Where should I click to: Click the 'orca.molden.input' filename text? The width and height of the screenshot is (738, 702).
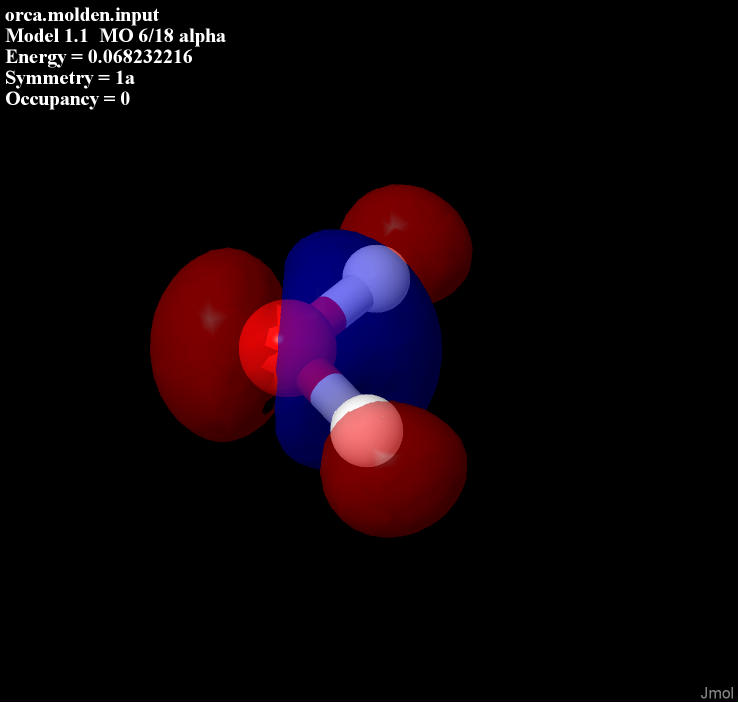point(82,15)
